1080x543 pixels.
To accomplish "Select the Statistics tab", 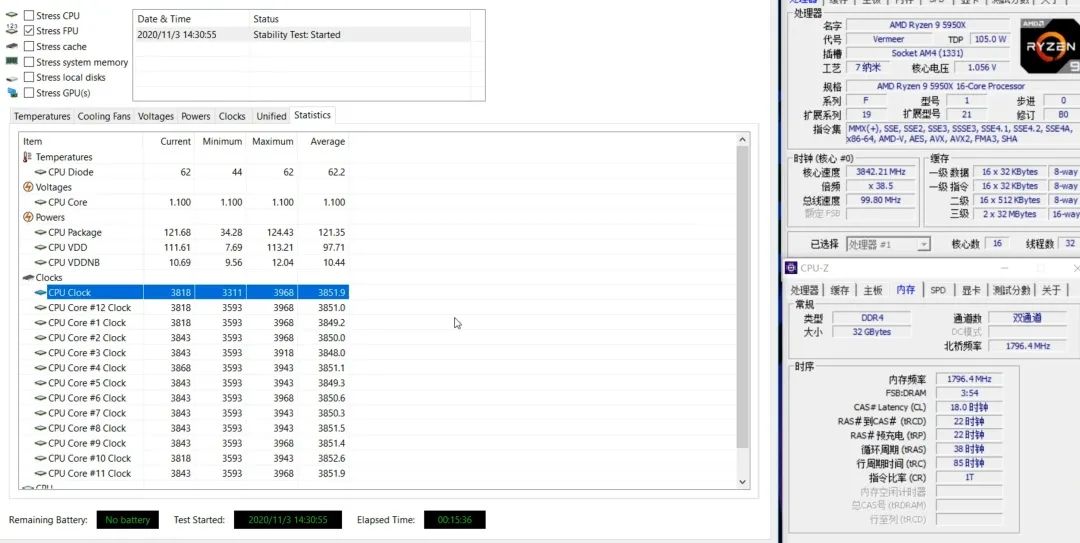I will tap(312, 115).
